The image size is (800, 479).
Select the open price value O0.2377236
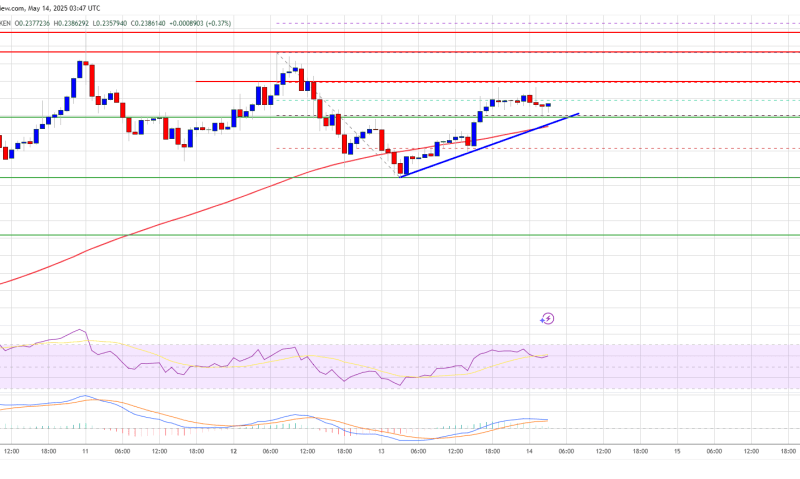(32, 23)
